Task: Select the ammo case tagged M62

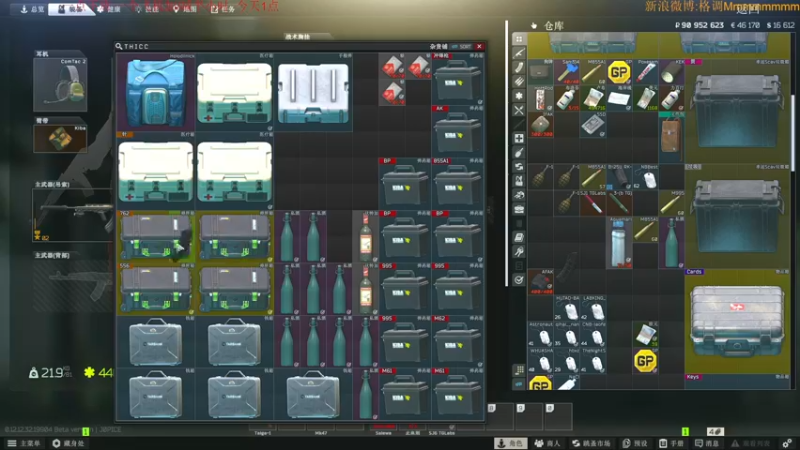Action: [458, 342]
